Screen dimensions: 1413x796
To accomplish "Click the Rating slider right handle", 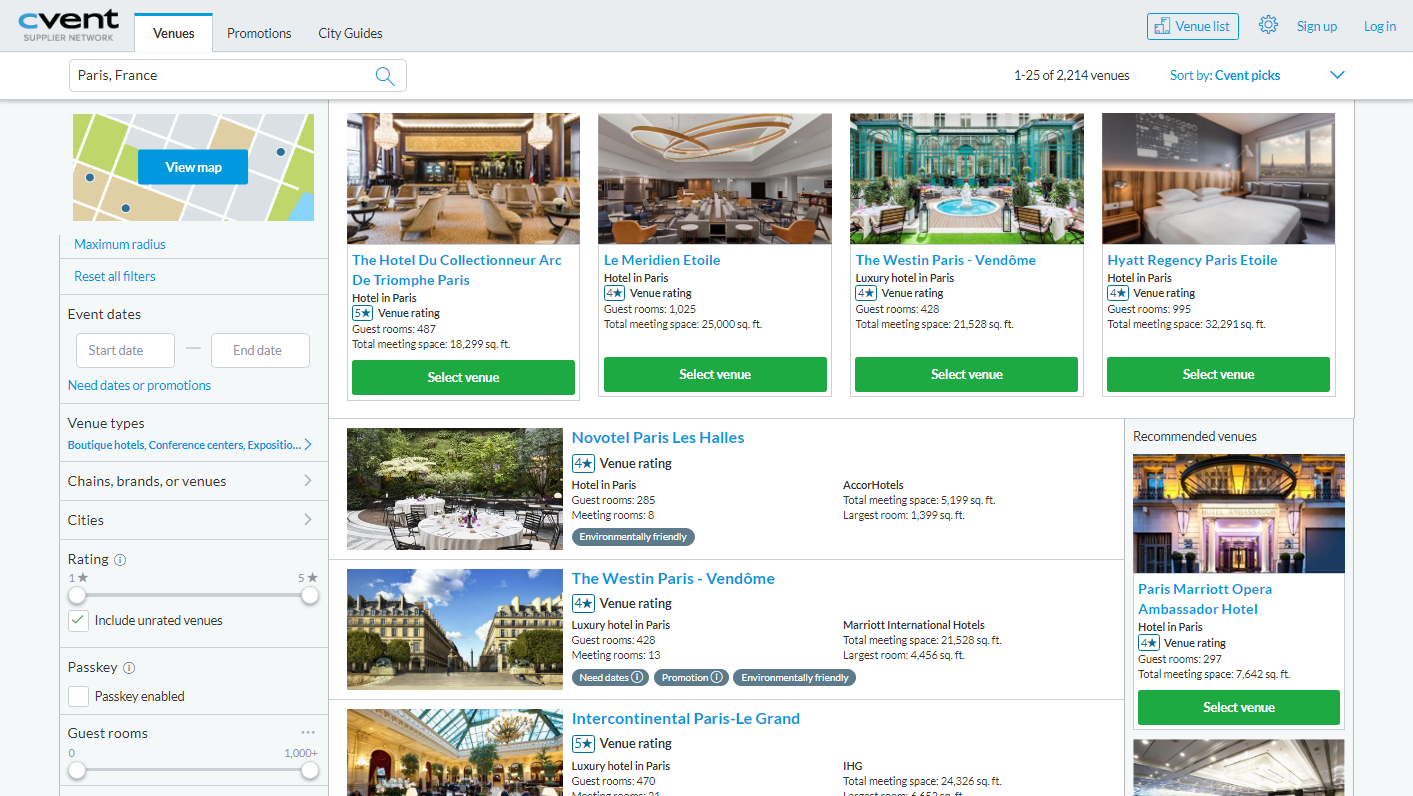I will point(310,595).
